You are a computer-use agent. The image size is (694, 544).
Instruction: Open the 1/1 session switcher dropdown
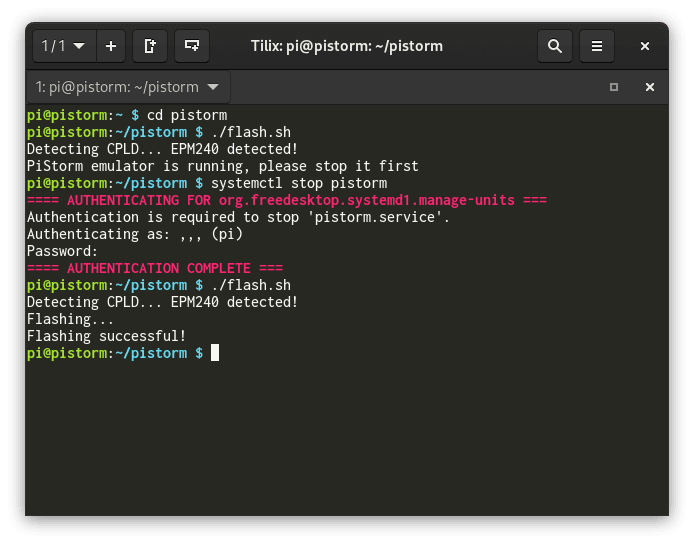pos(63,46)
